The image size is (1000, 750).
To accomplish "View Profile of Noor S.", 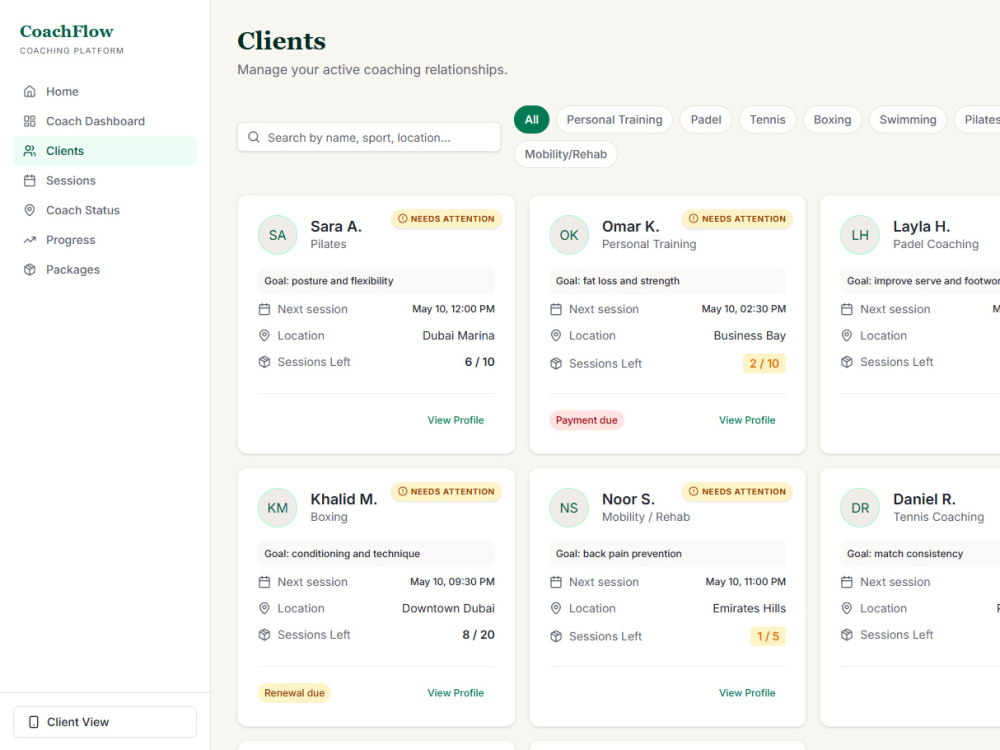I will click(747, 693).
